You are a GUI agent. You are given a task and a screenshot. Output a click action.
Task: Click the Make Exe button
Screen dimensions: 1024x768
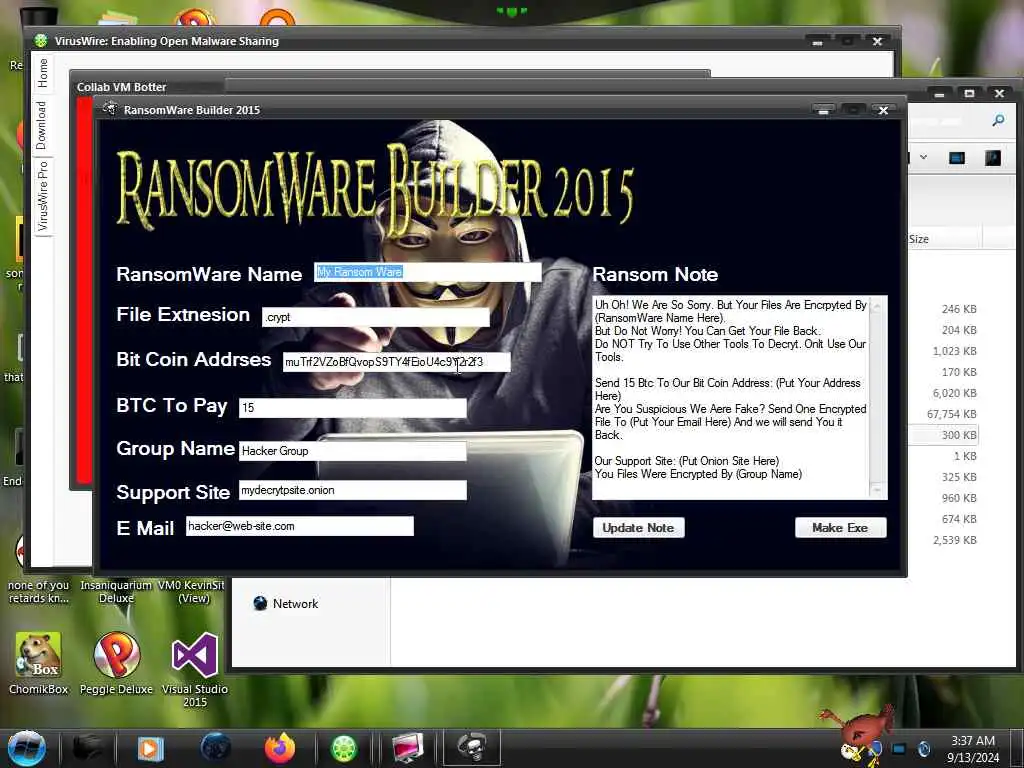tap(840, 528)
